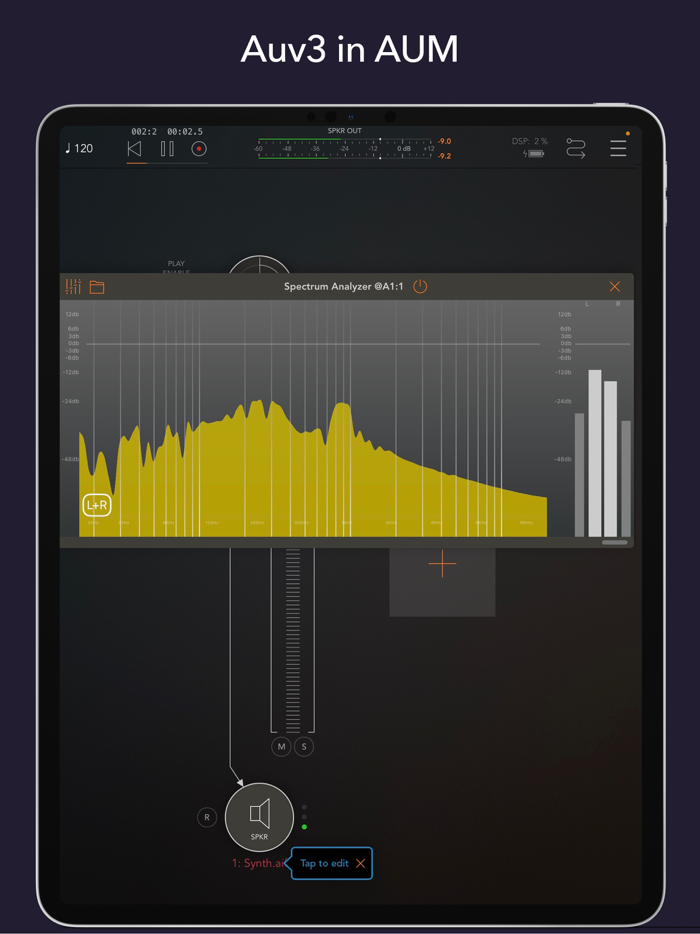Close the Spectrum Analyzer window
700x934 pixels.
615,287
